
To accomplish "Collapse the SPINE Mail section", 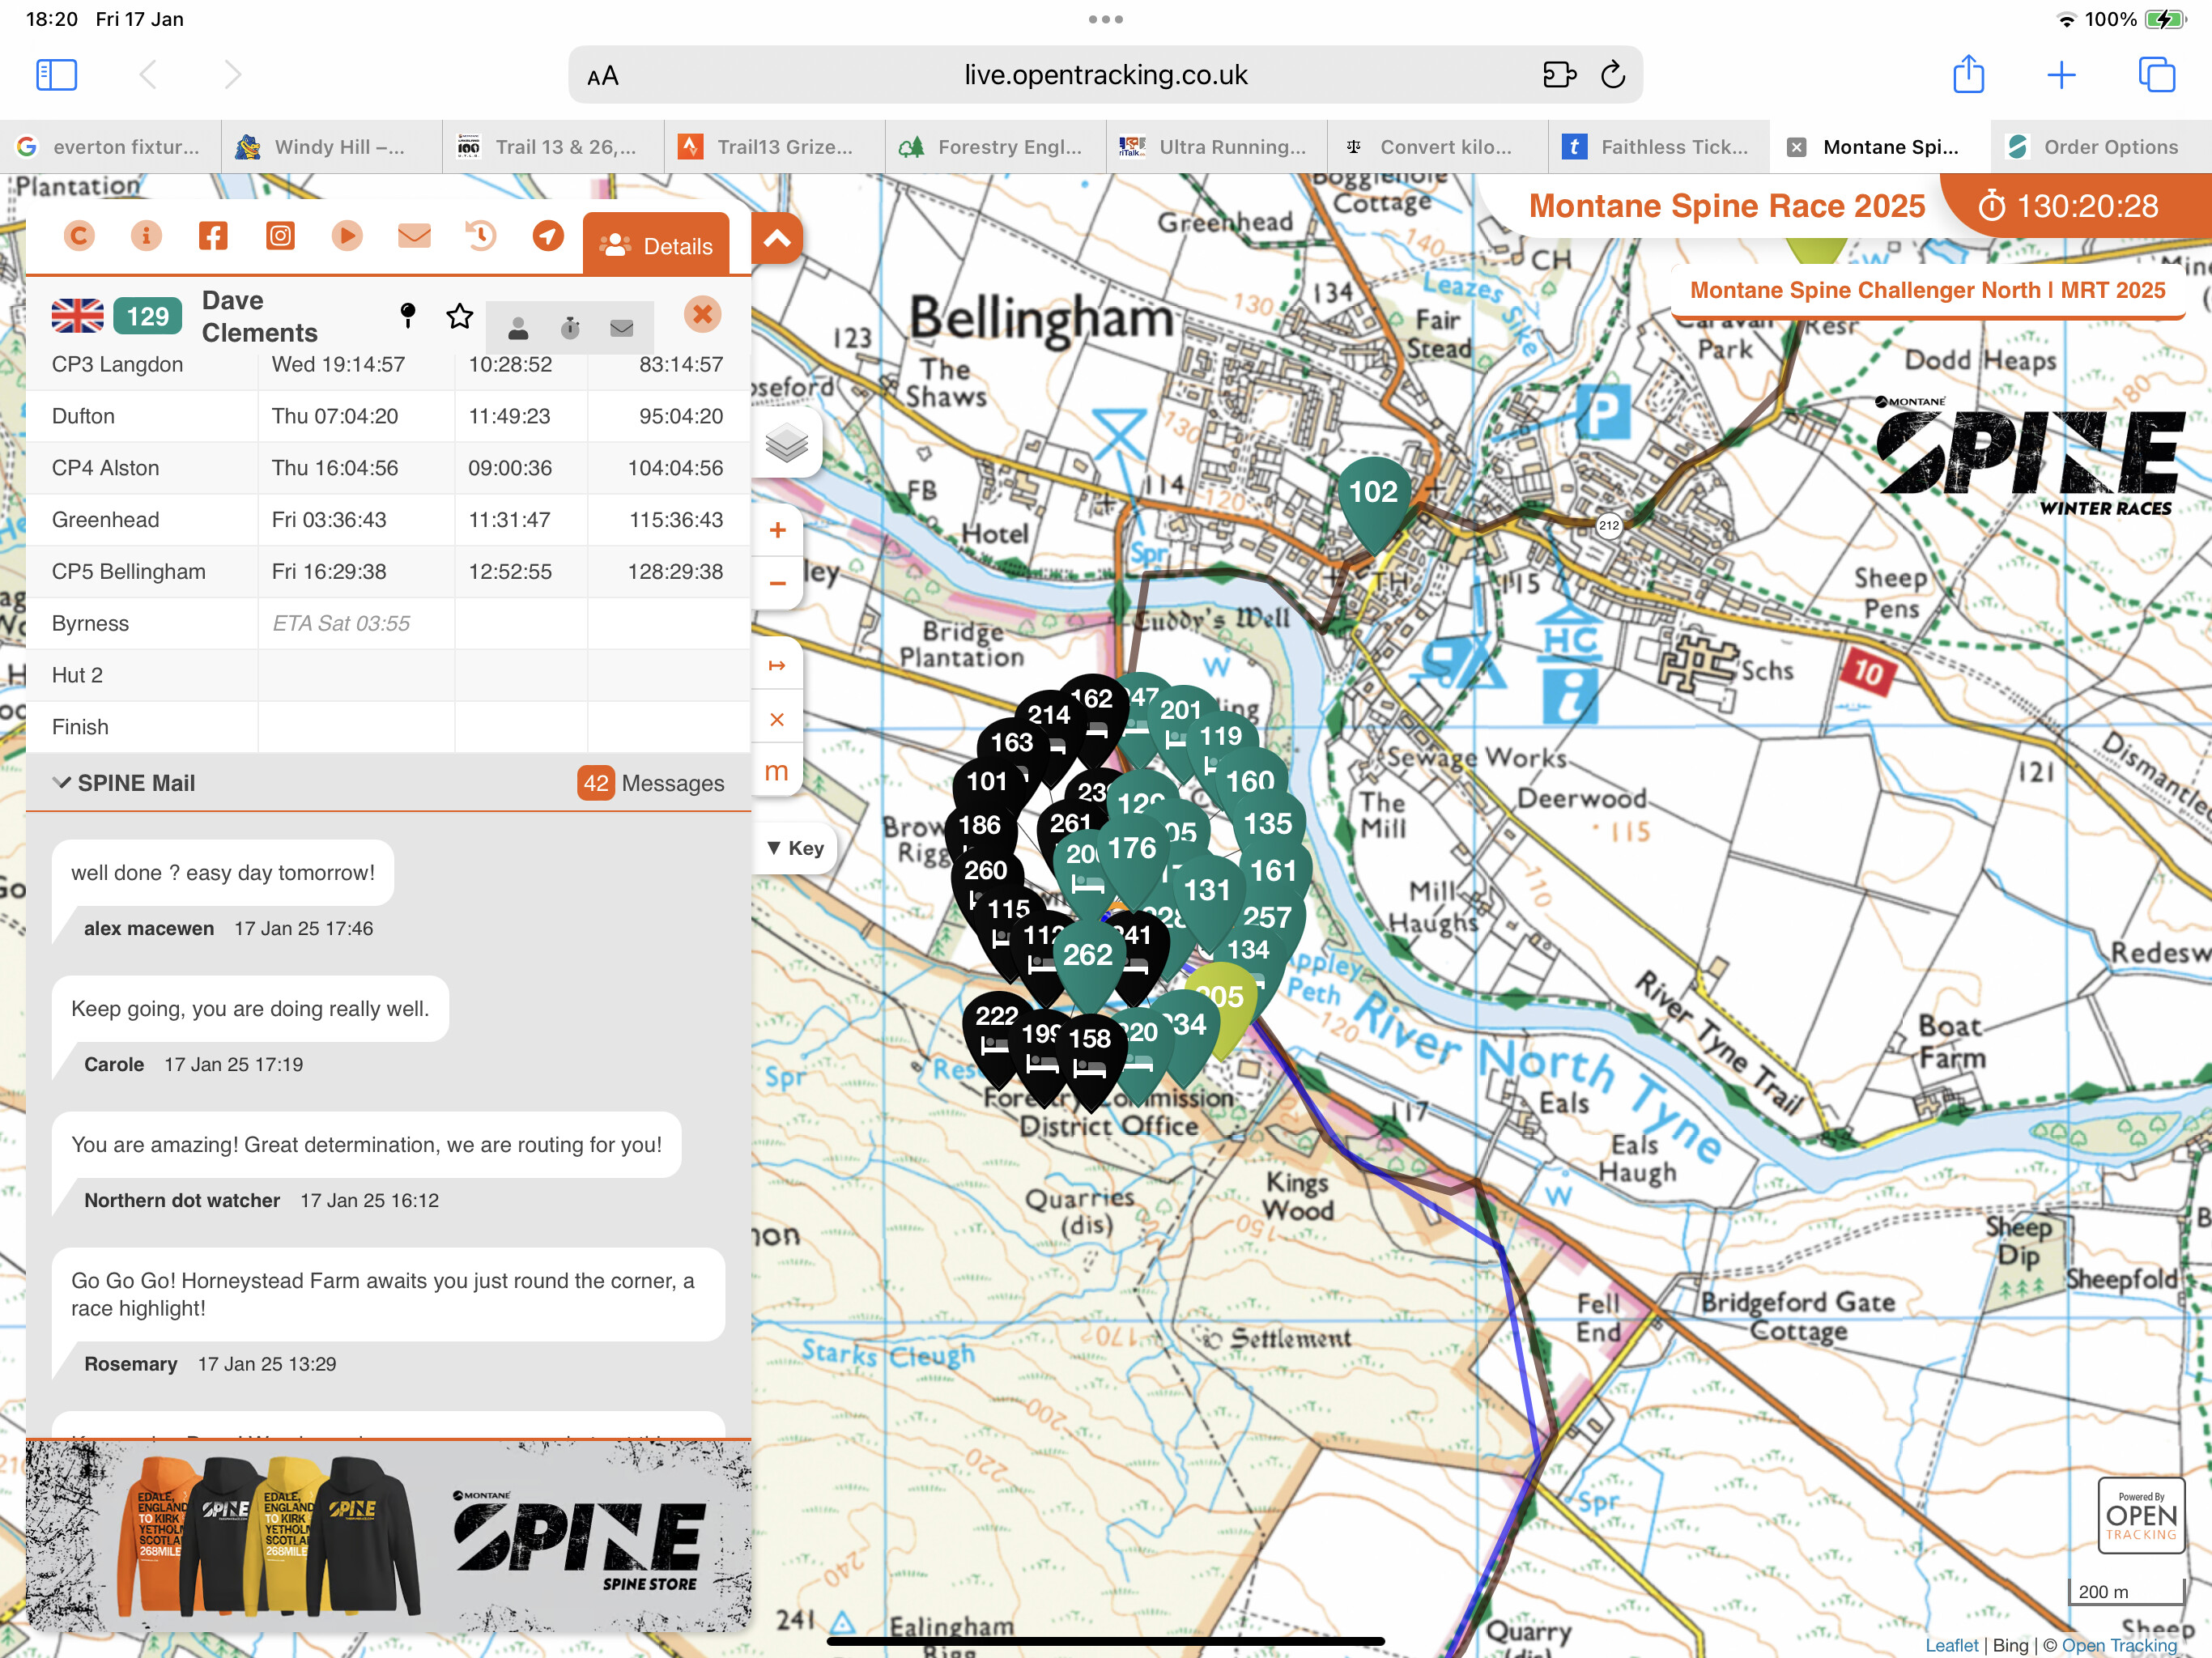I will click(124, 783).
